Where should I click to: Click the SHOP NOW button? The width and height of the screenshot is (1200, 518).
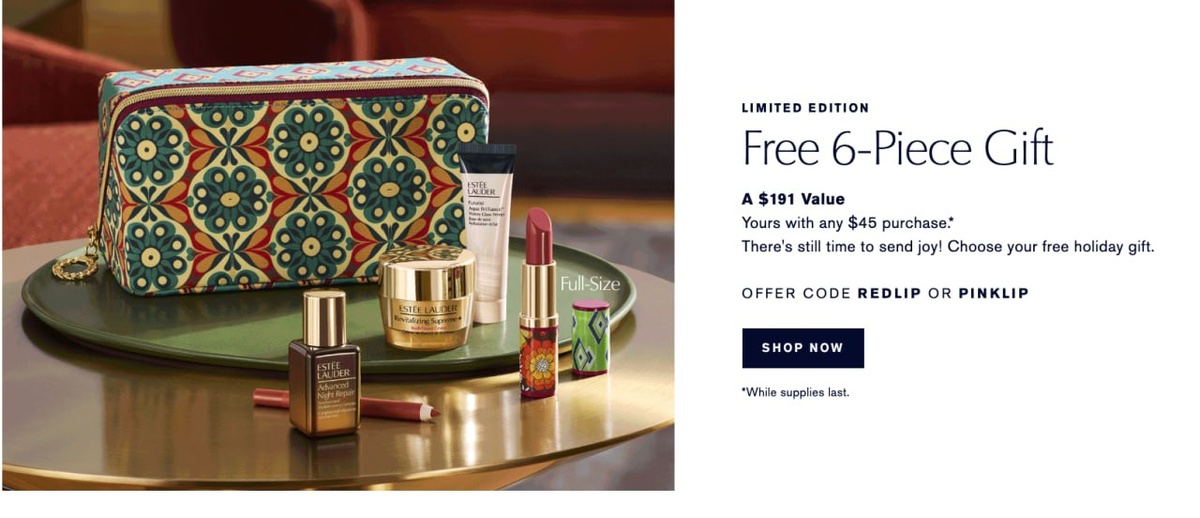point(803,348)
